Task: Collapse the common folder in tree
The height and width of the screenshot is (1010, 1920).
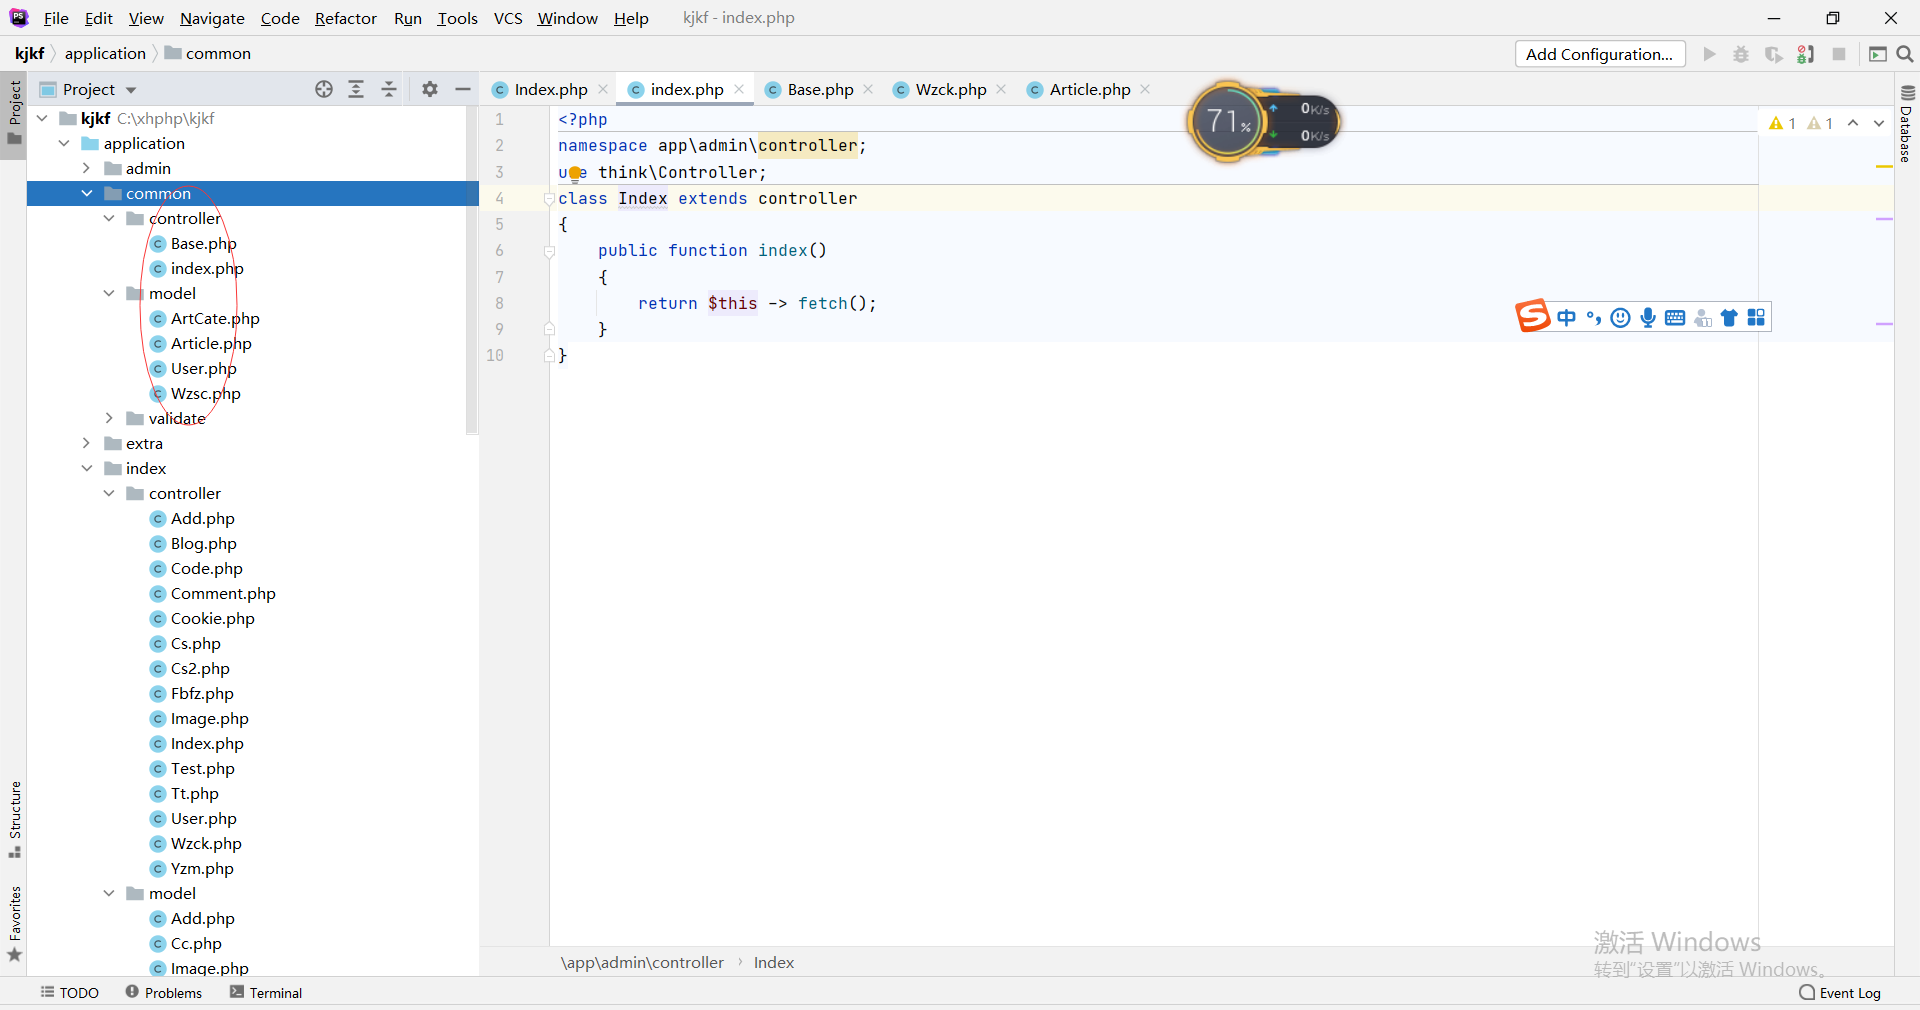Action: 87,193
